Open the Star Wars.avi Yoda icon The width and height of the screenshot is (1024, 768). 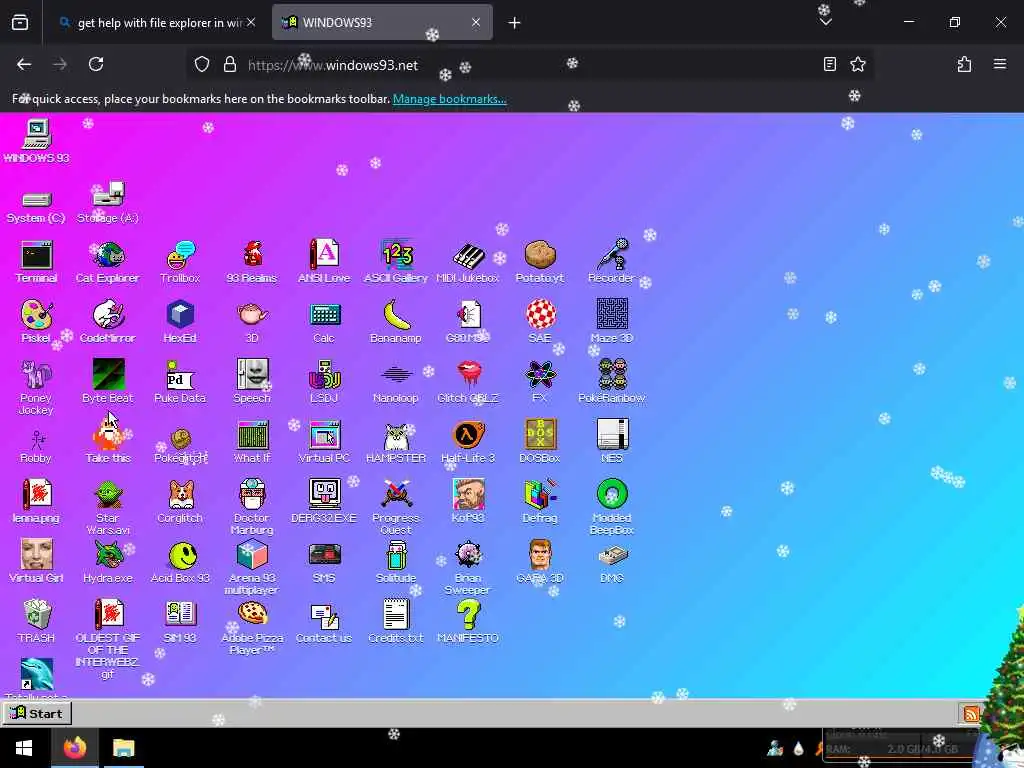[108, 508]
